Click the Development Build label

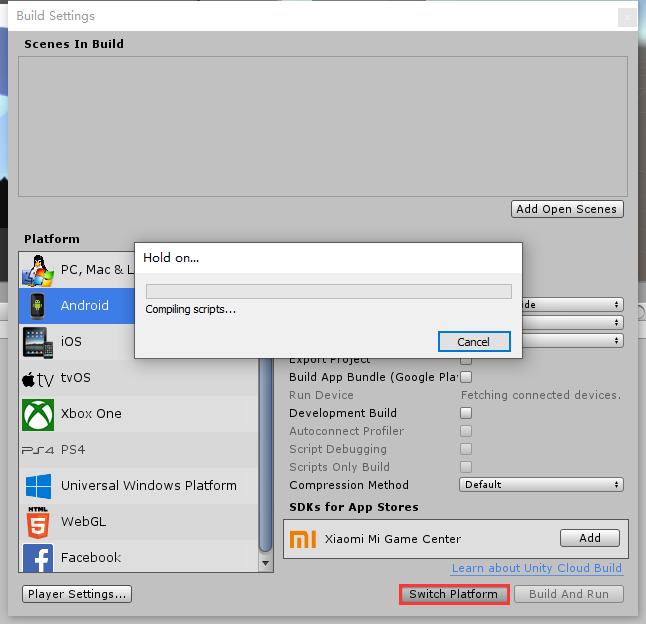[343, 413]
